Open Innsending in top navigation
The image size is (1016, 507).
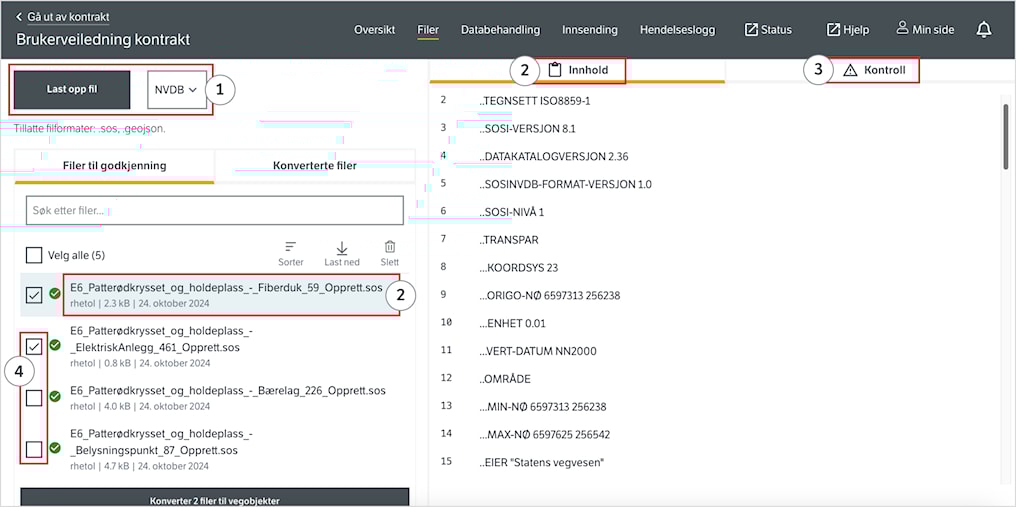[590, 30]
